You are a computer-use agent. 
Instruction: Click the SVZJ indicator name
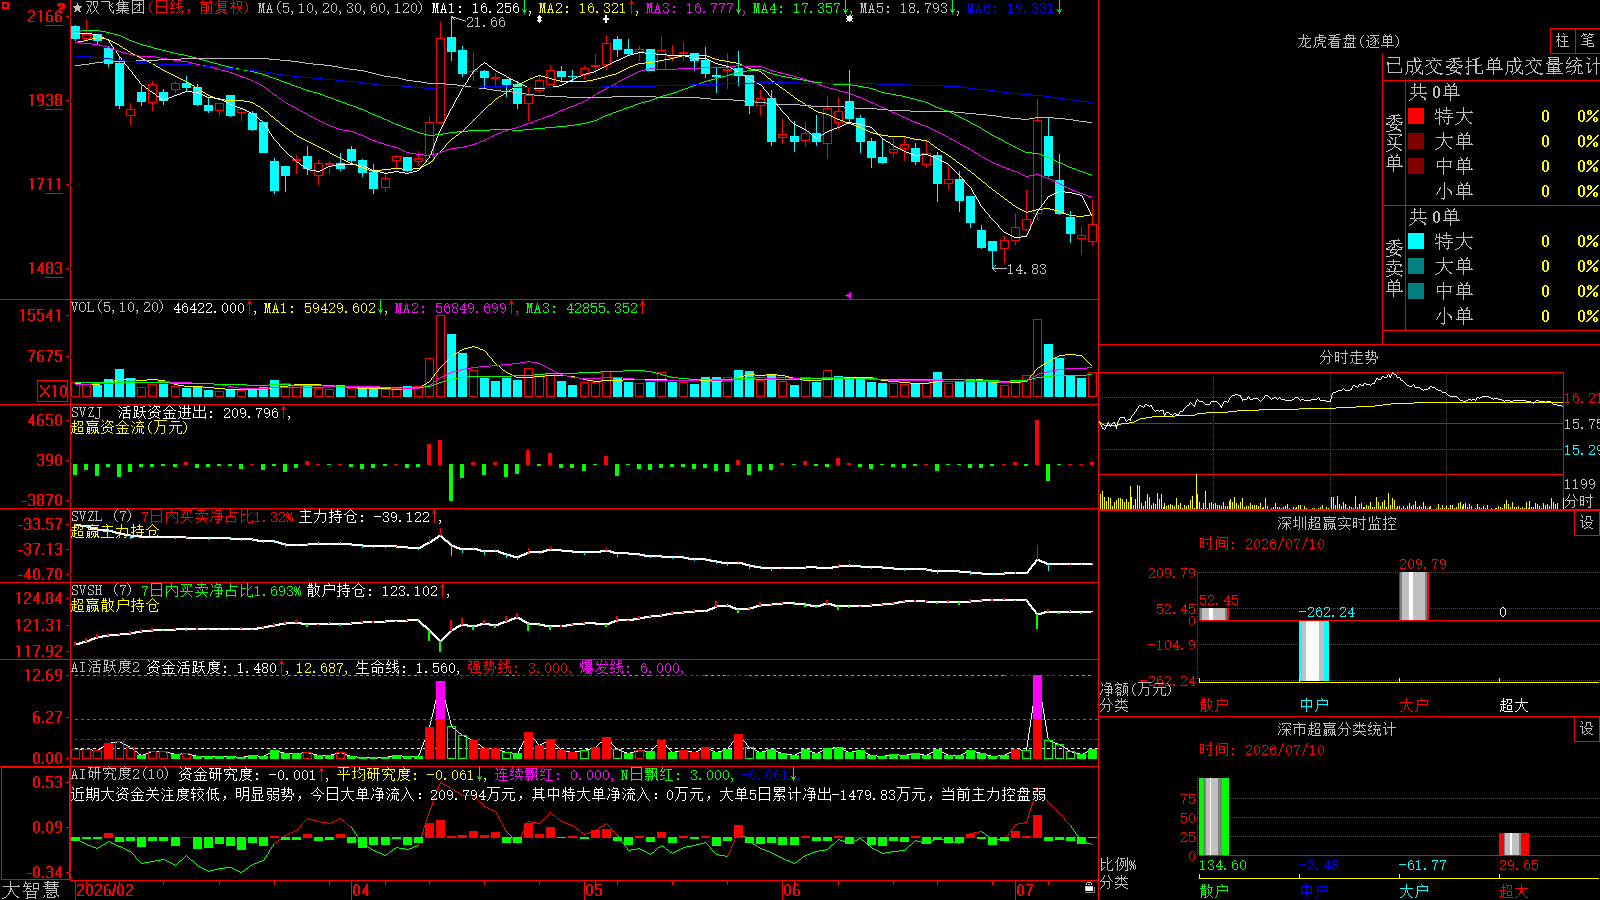click(87, 412)
